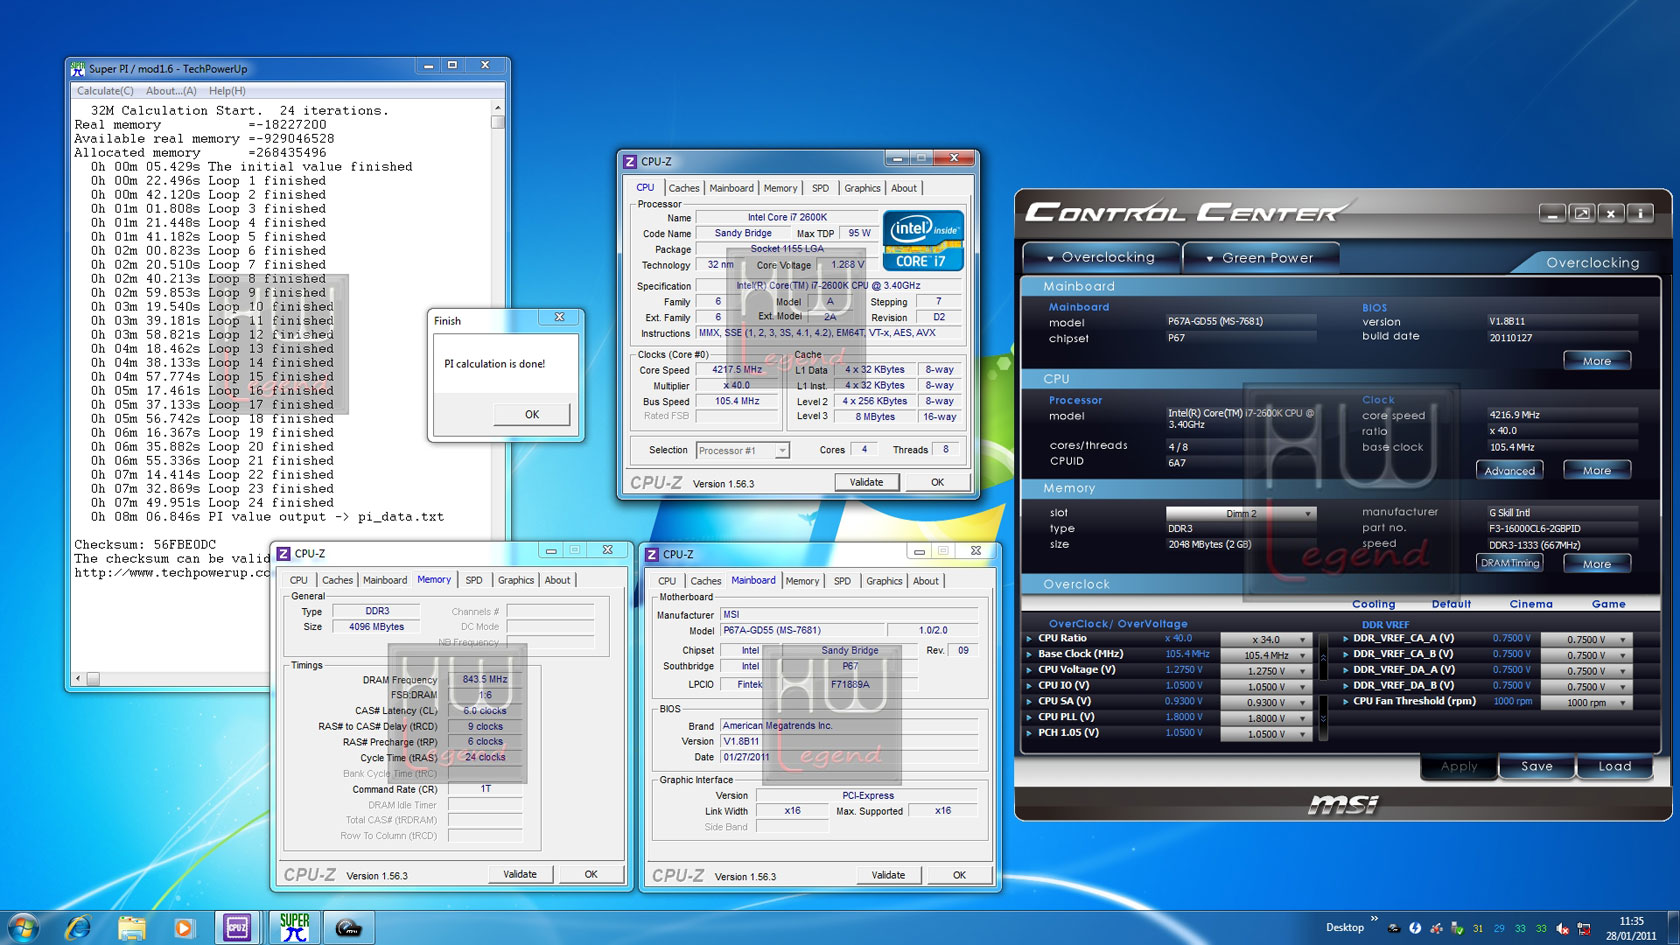Launch Internet Explorer from the taskbar

tap(77, 928)
